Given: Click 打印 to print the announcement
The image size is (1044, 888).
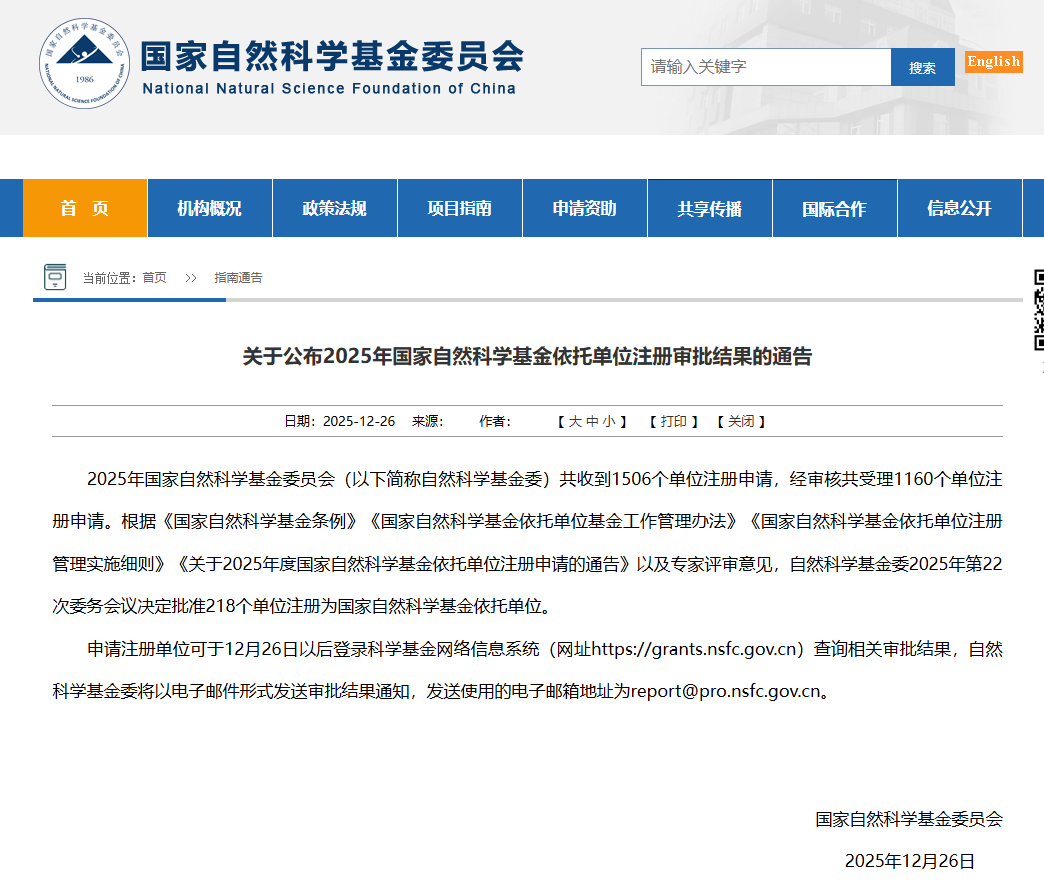Looking at the screenshot, I should click(x=673, y=422).
